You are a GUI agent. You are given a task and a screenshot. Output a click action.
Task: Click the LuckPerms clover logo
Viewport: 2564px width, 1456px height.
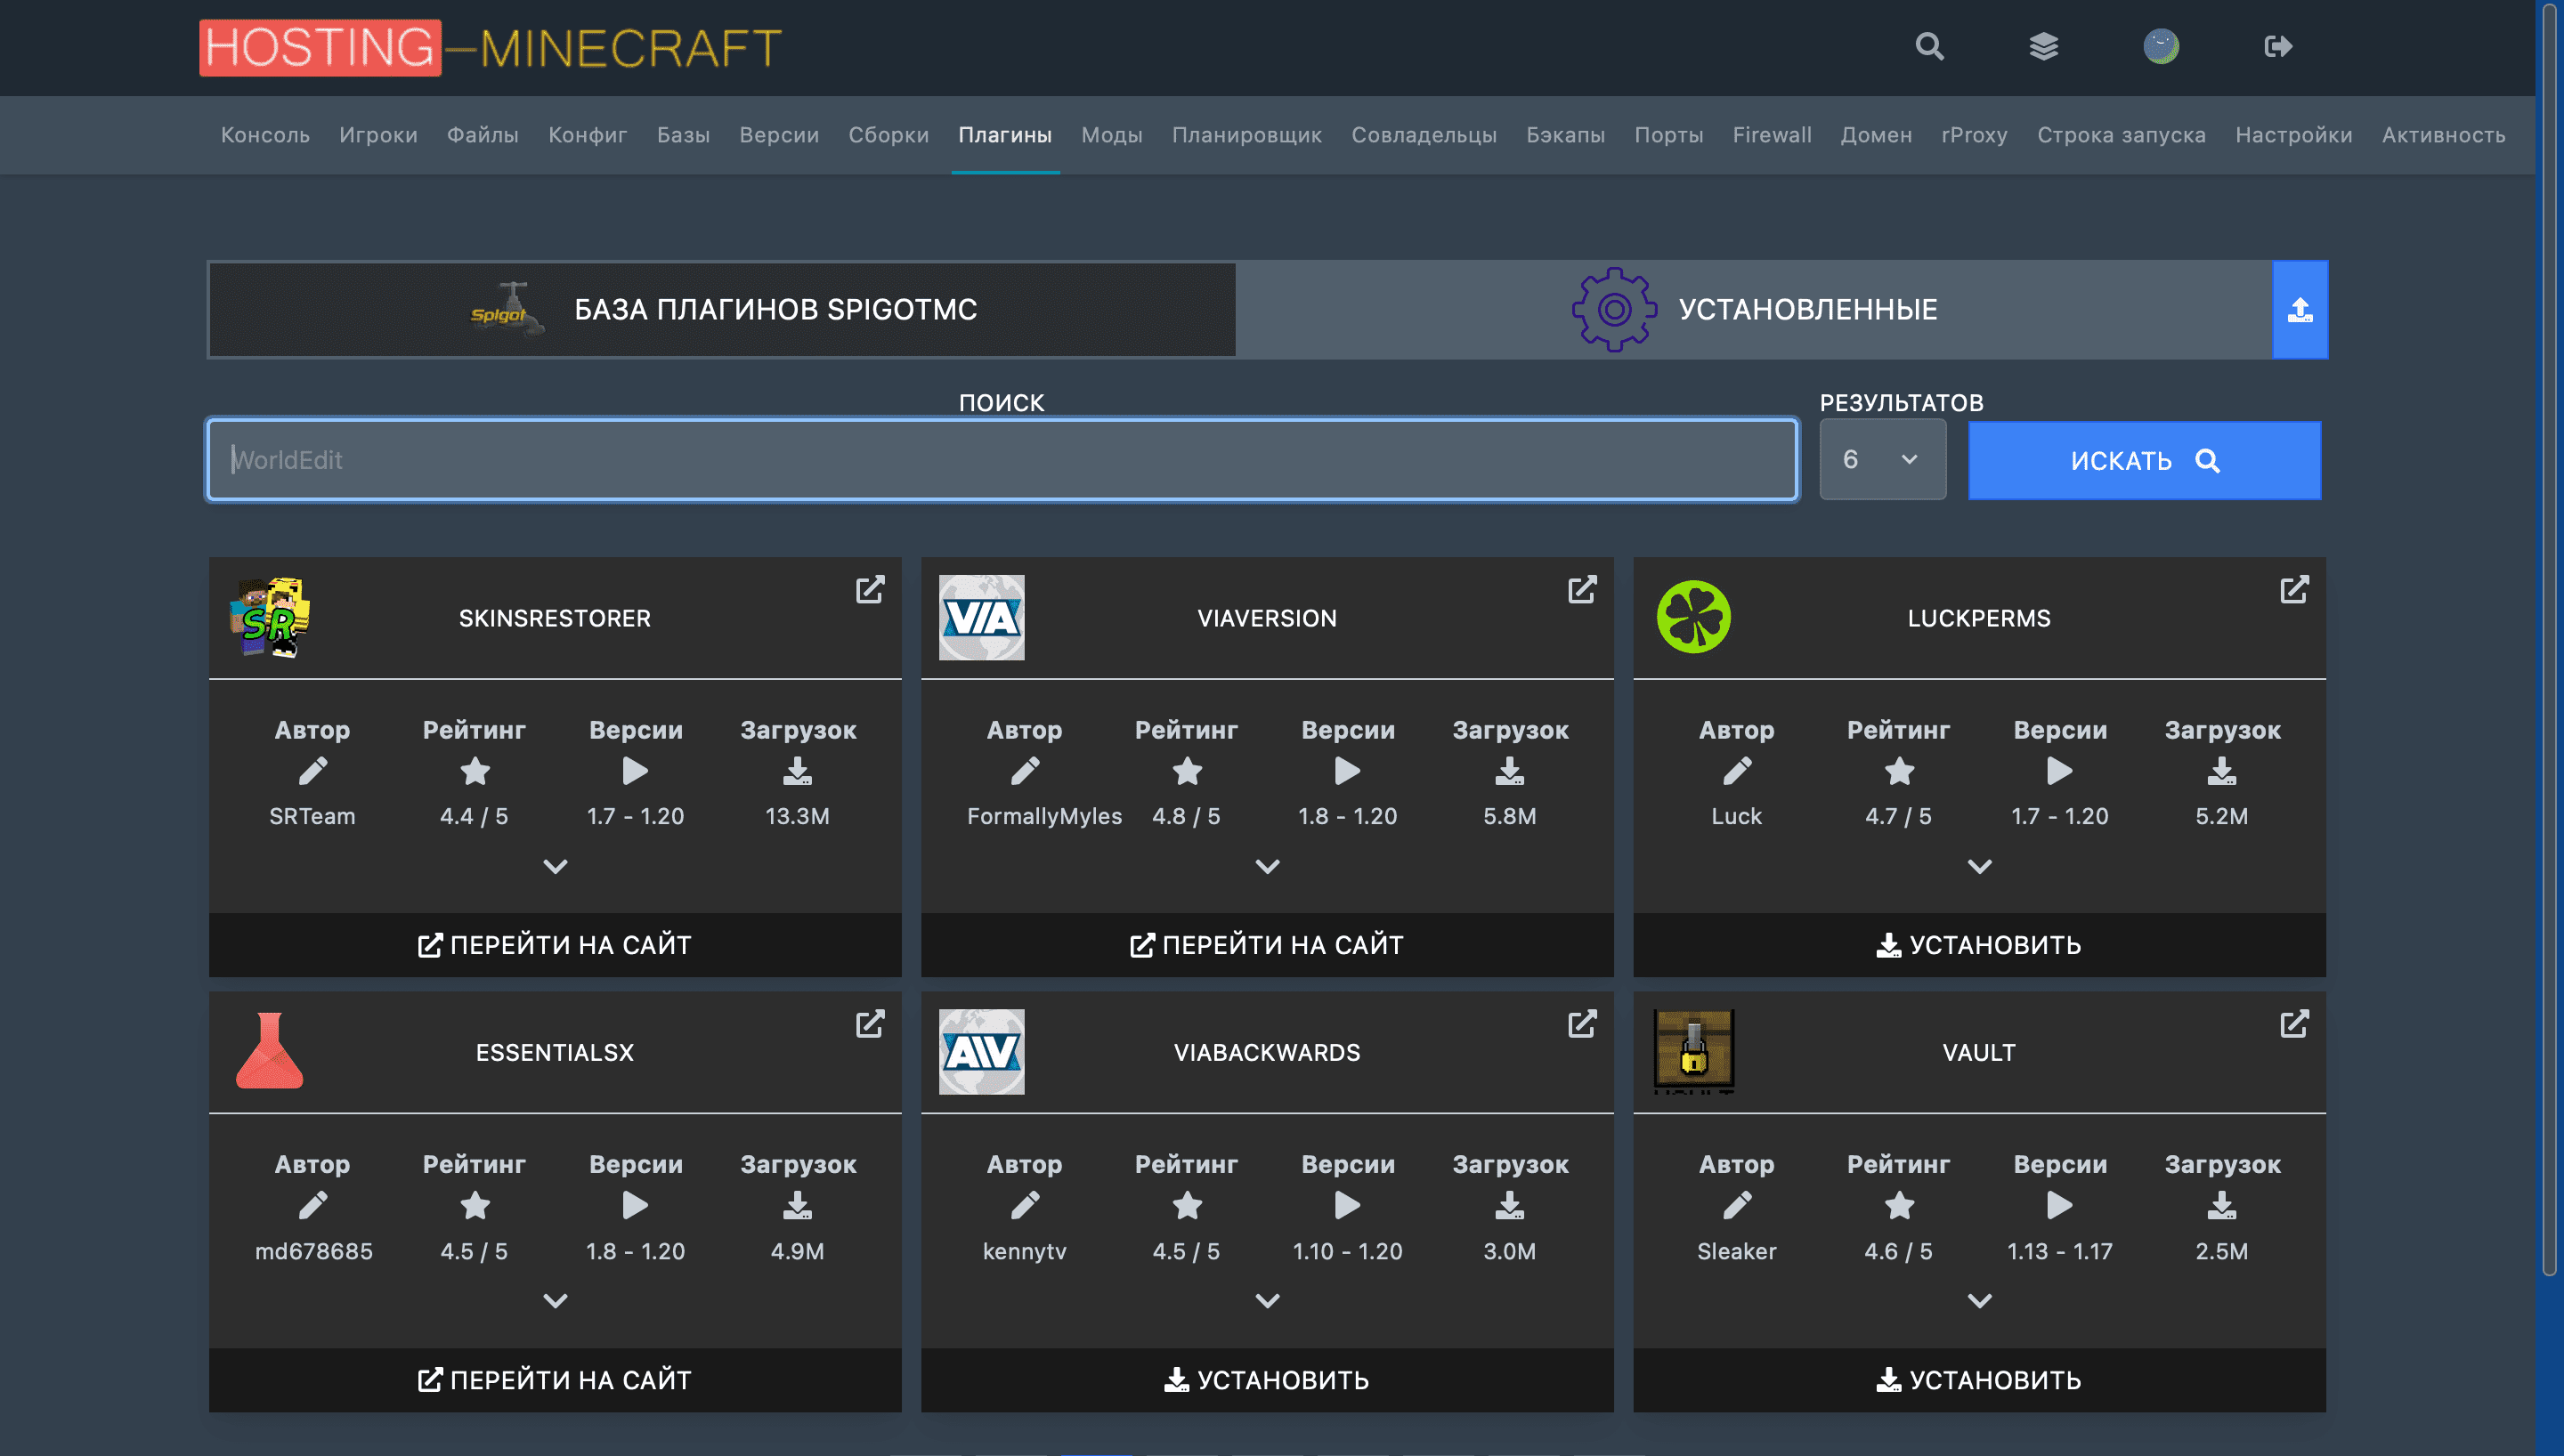coord(1694,617)
